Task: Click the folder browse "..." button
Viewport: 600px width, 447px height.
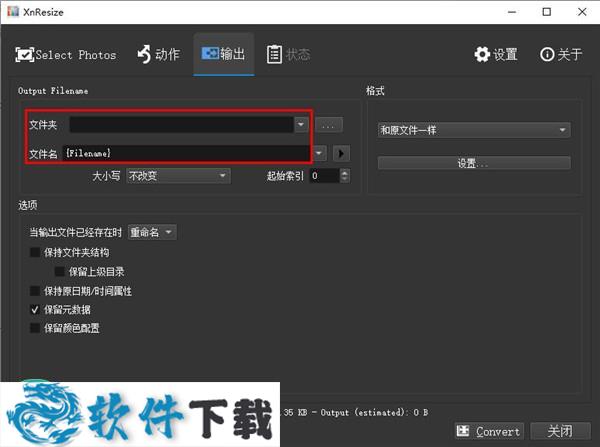Action: pyautogui.click(x=329, y=125)
